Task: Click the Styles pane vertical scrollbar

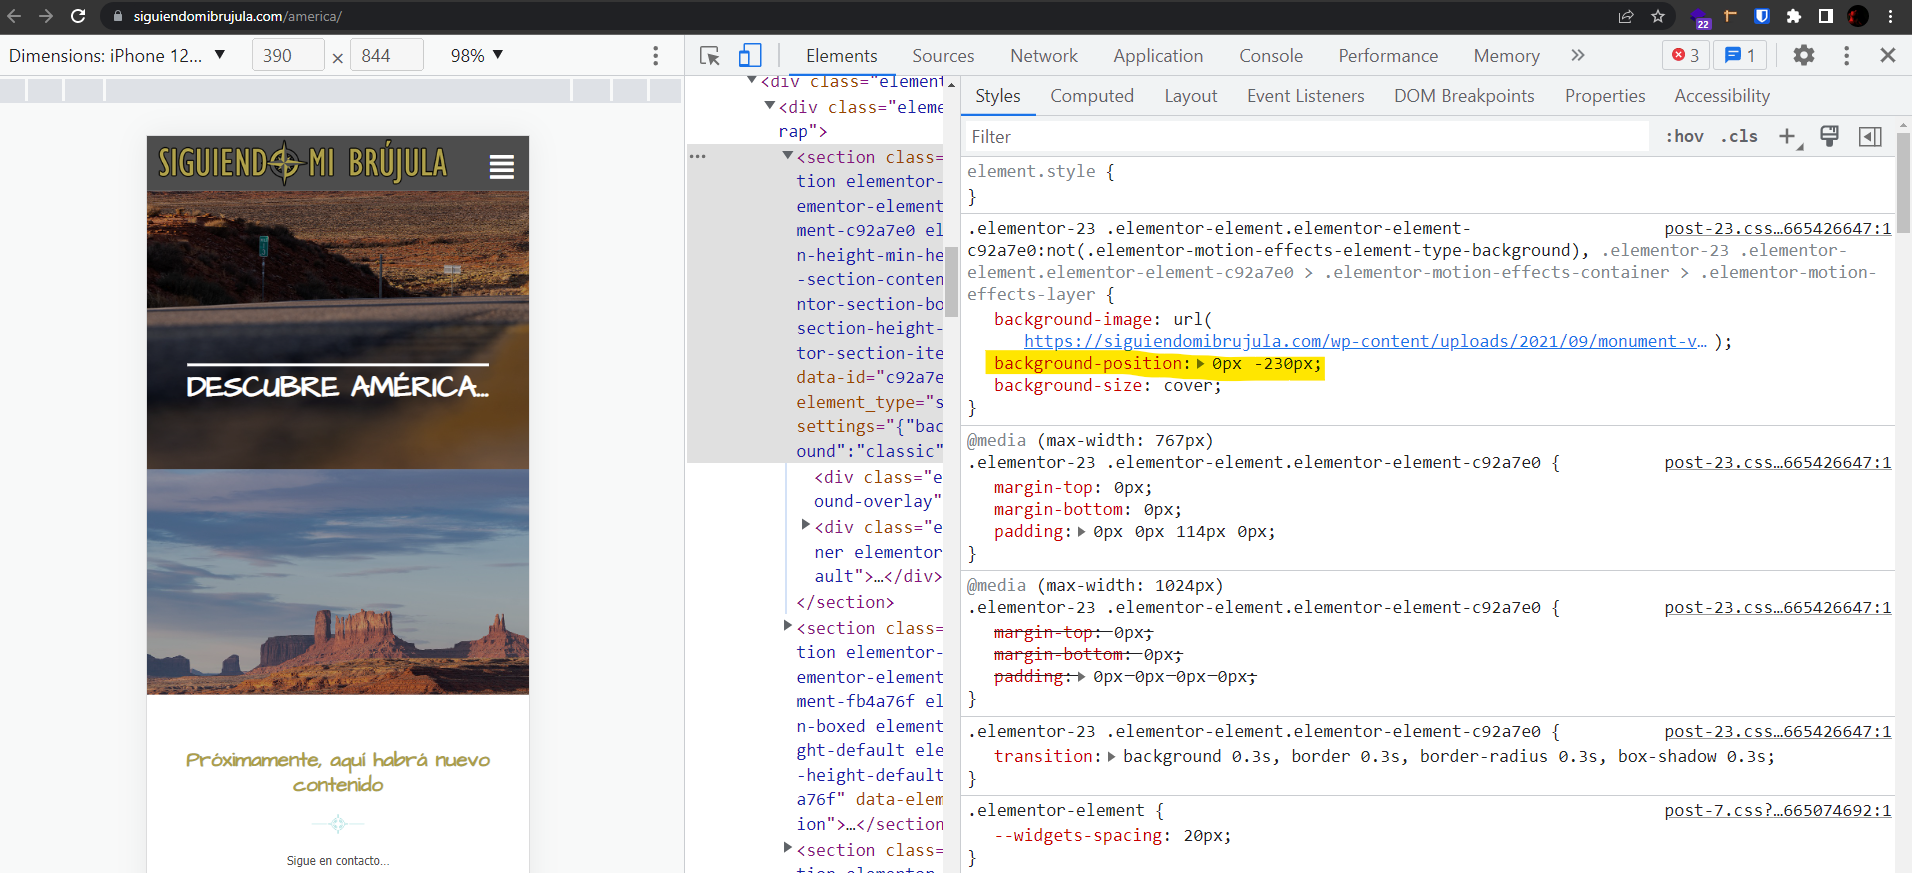Action: [1903, 182]
